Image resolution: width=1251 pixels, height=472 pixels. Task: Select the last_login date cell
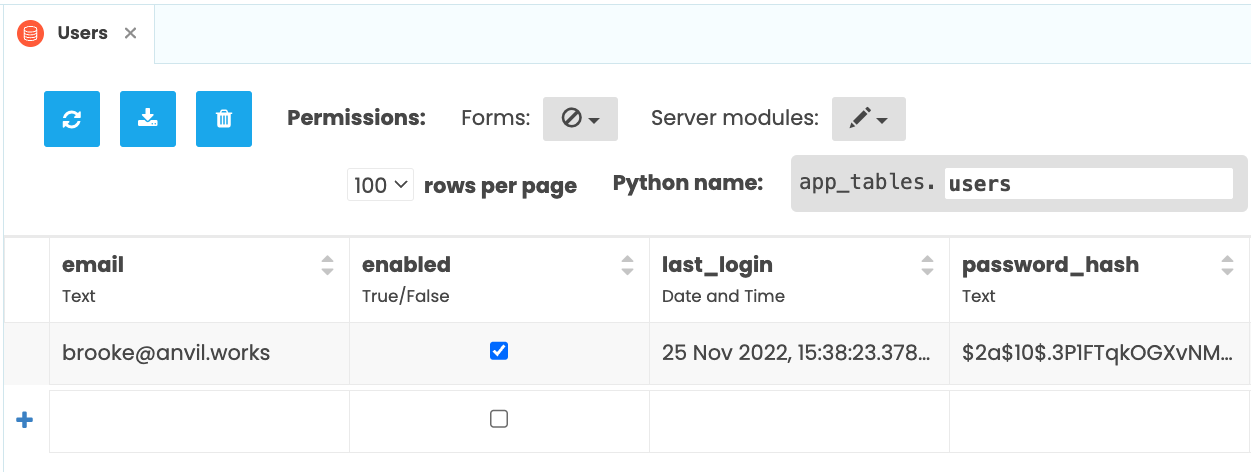[798, 352]
